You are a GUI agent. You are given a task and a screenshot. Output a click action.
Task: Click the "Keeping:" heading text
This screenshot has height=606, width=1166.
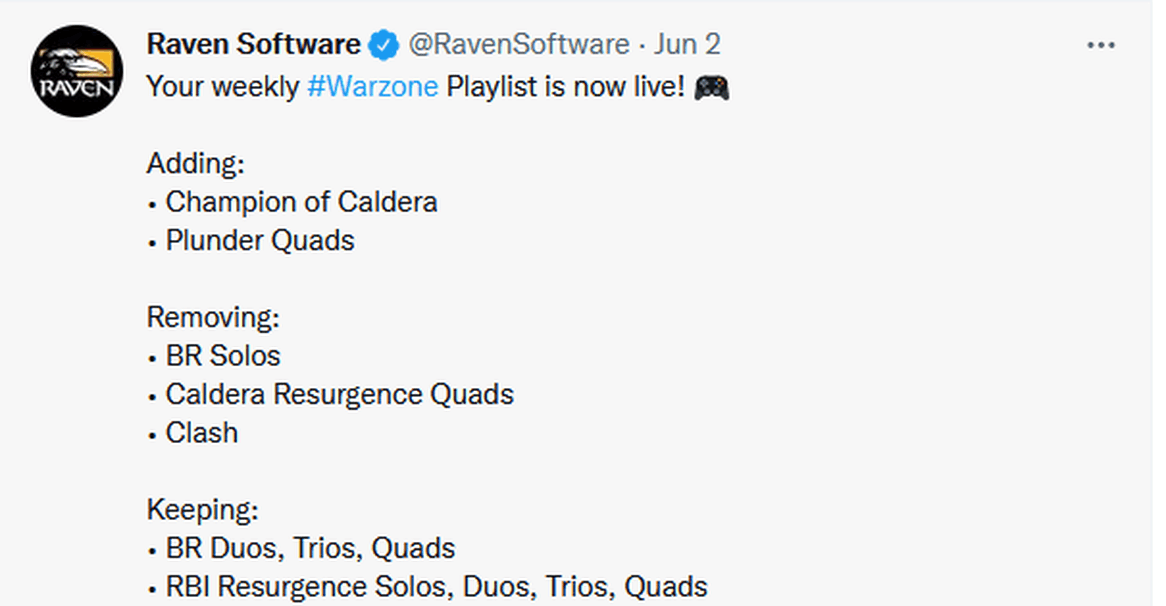(x=202, y=510)
